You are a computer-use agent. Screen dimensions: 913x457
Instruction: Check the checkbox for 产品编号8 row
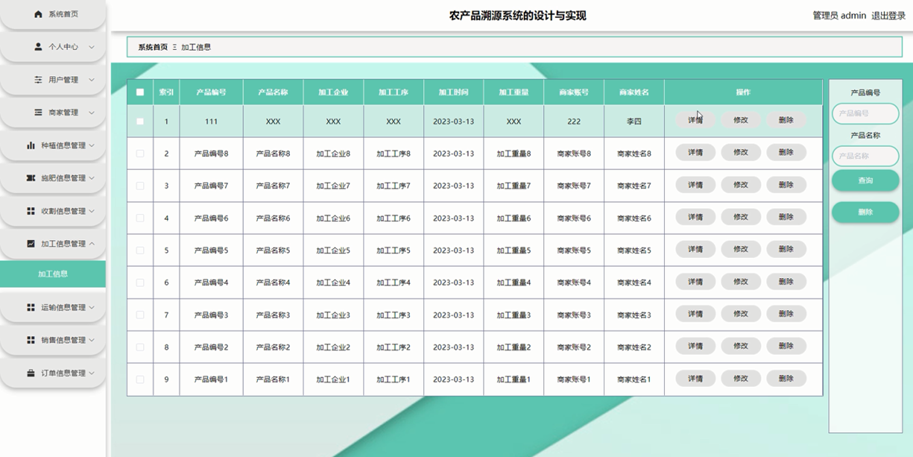[140, 154]
